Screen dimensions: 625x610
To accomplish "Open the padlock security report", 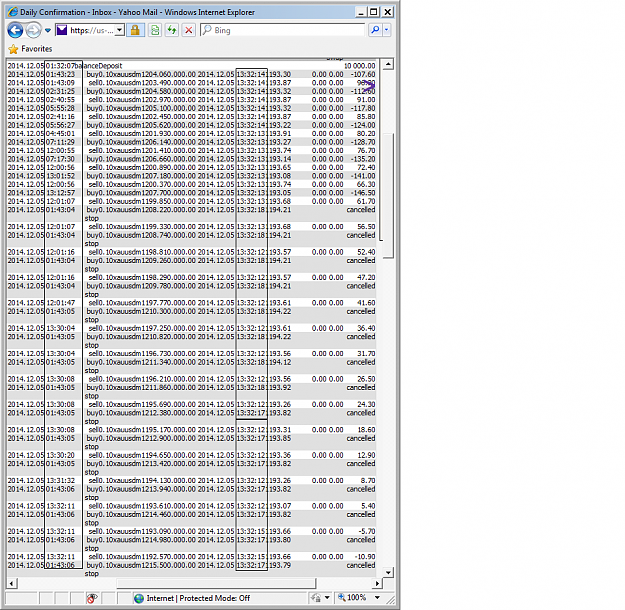I will point(135,30).
